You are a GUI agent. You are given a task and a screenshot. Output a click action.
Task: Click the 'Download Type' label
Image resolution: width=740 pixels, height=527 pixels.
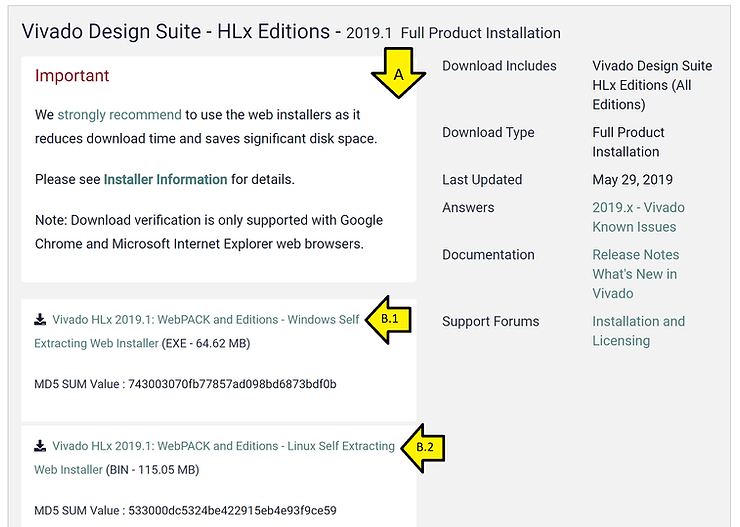coord(488,133)
